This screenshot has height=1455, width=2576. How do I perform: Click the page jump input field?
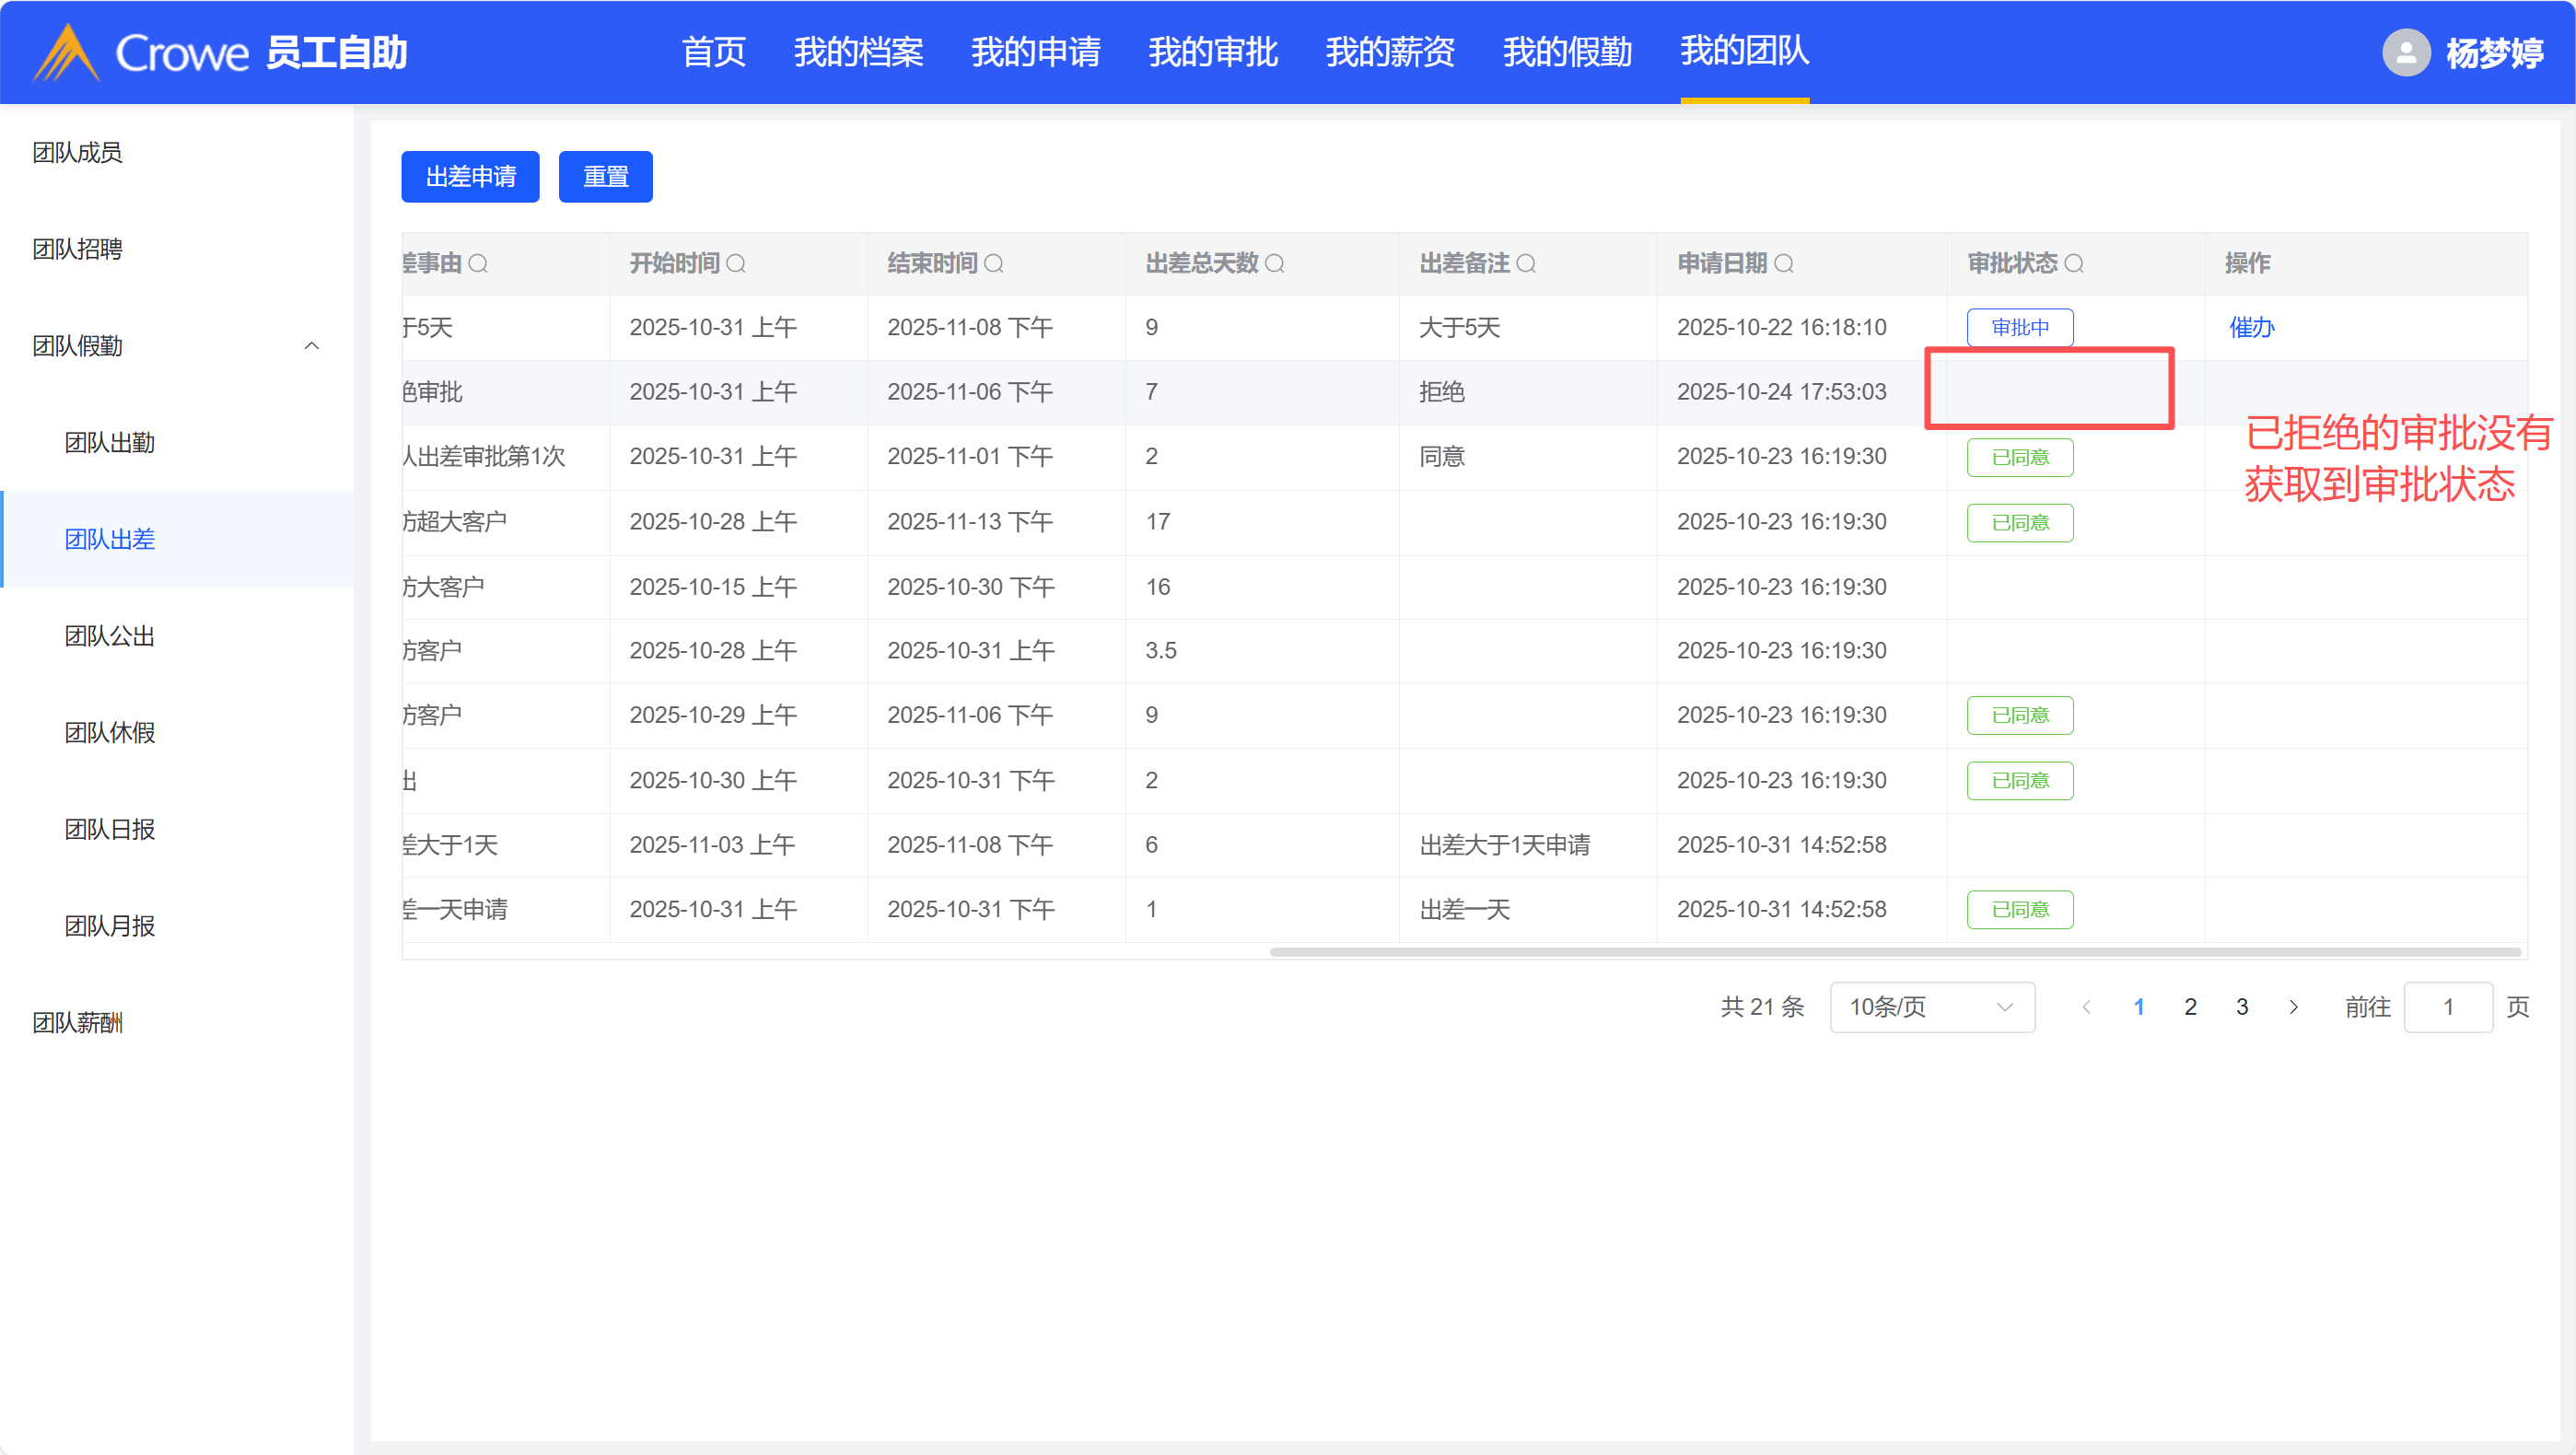2448,1007
